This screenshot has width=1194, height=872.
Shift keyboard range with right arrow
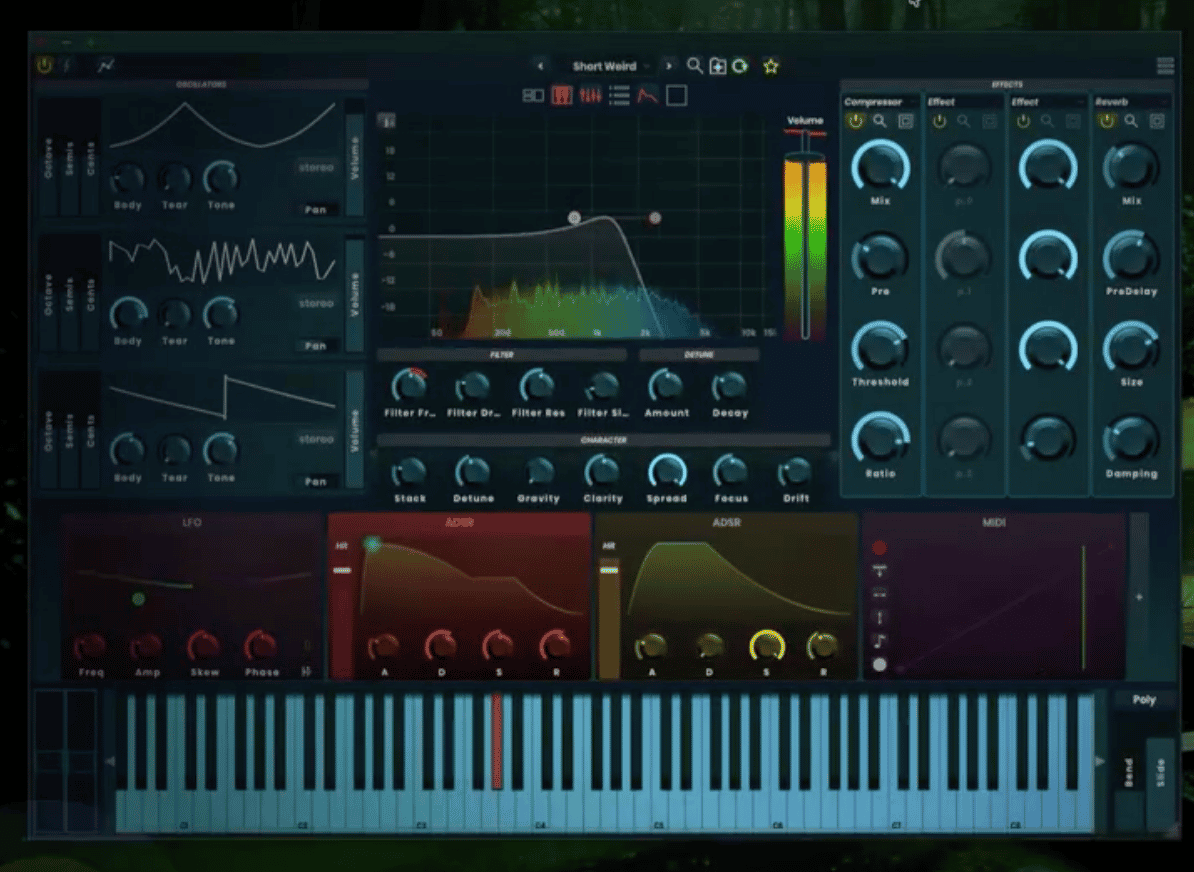[1100, 761]
